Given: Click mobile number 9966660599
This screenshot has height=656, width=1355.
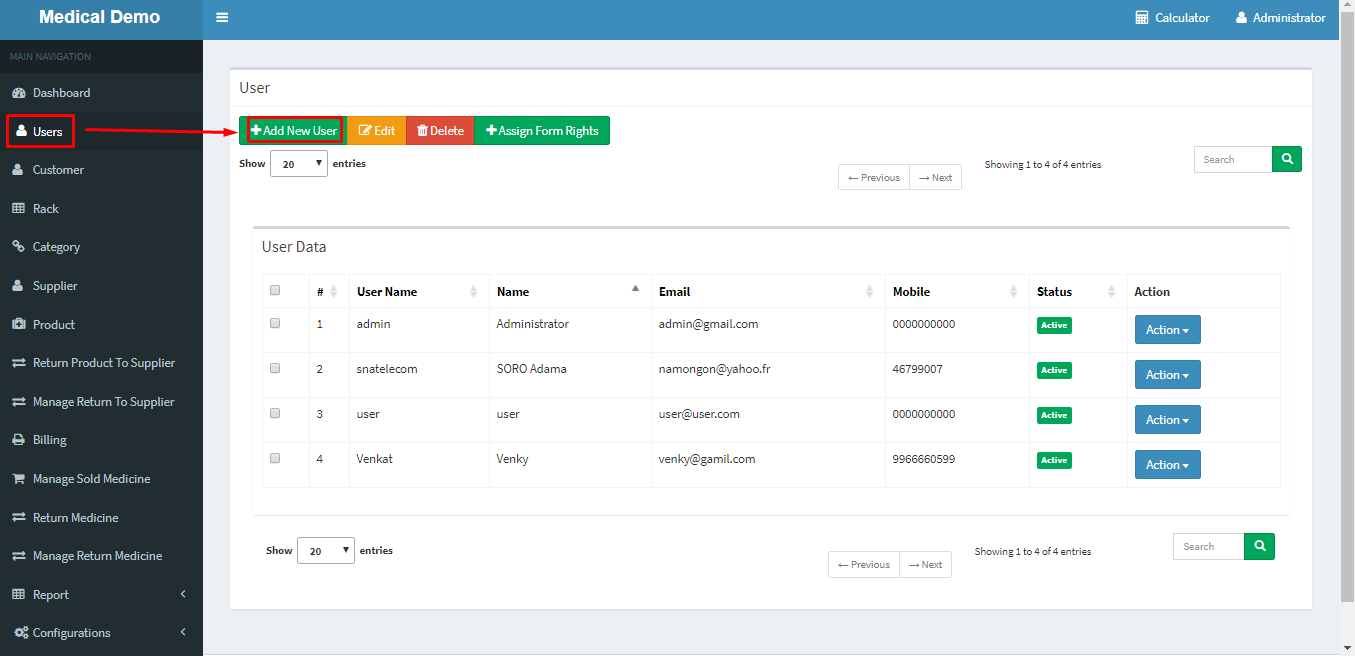Looking at the screenshot, I should [924, 459].
